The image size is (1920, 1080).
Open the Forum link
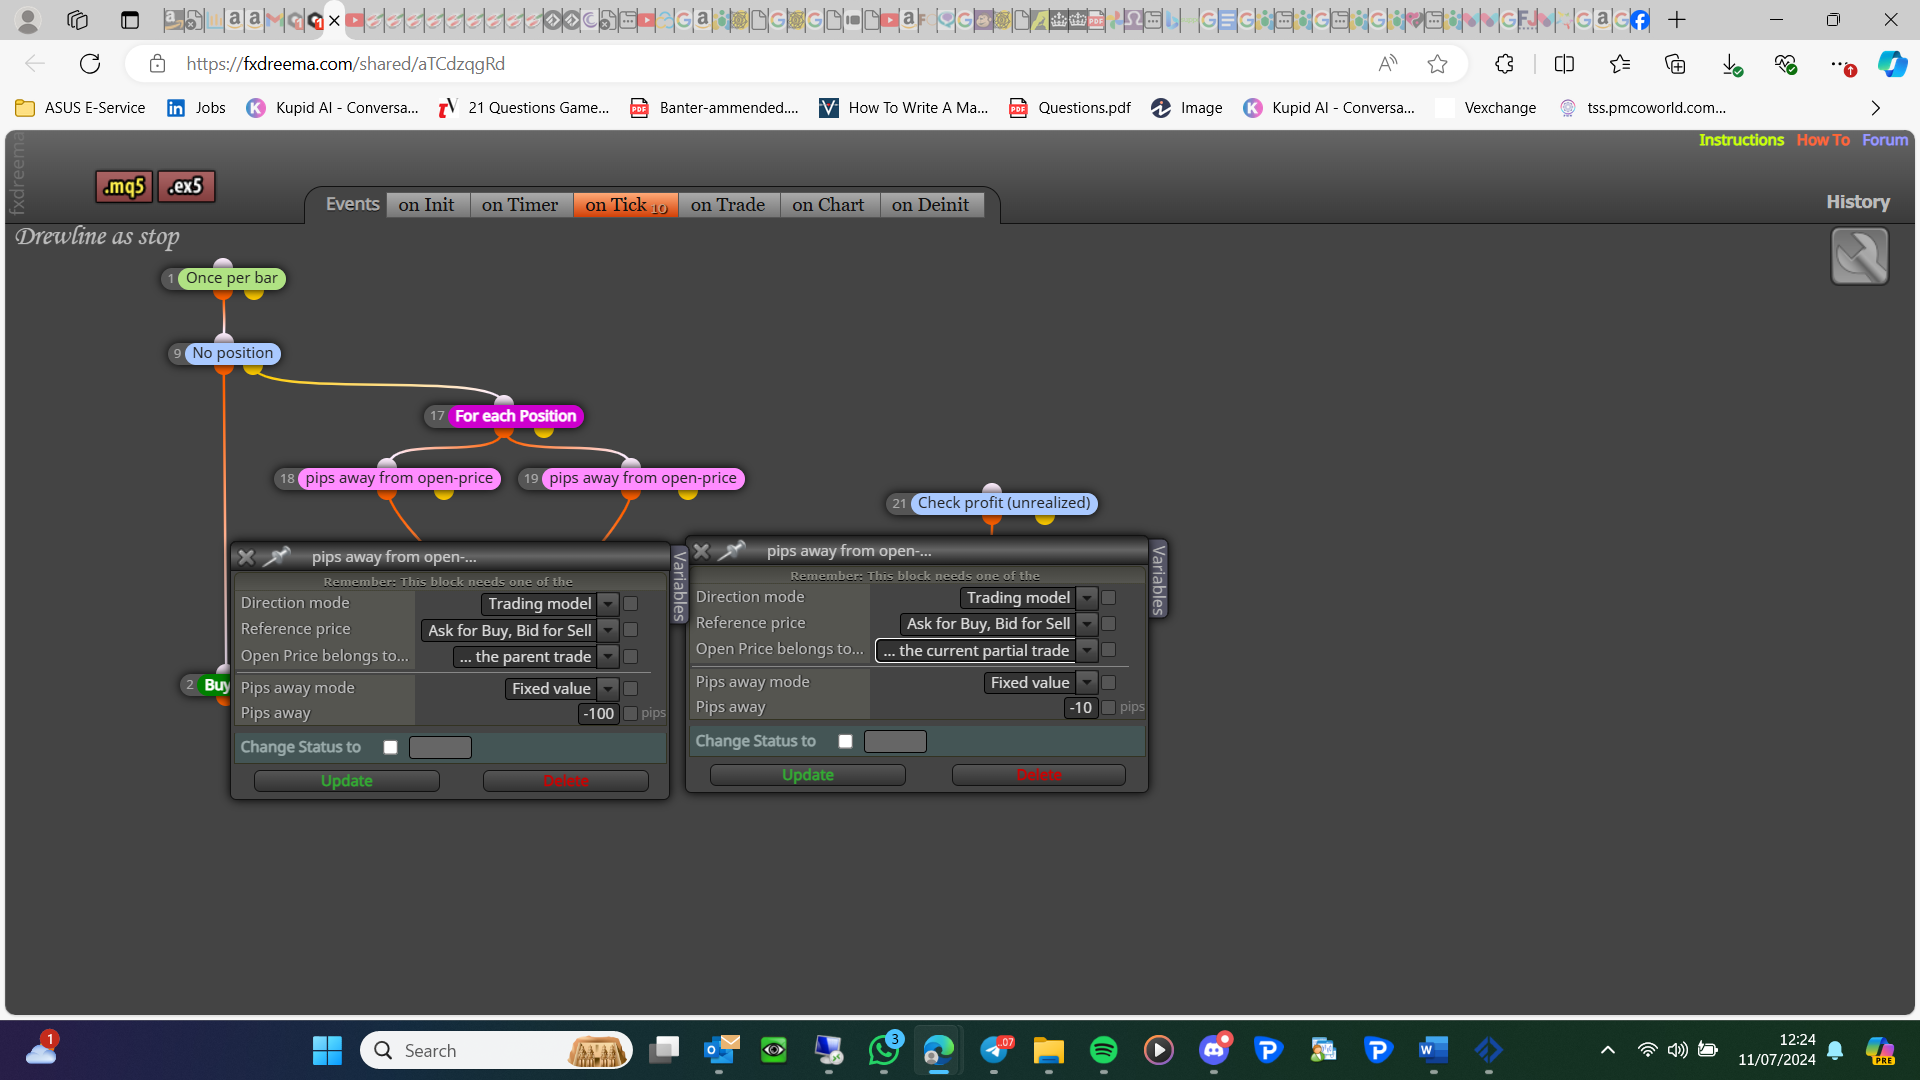(1885, 140)
